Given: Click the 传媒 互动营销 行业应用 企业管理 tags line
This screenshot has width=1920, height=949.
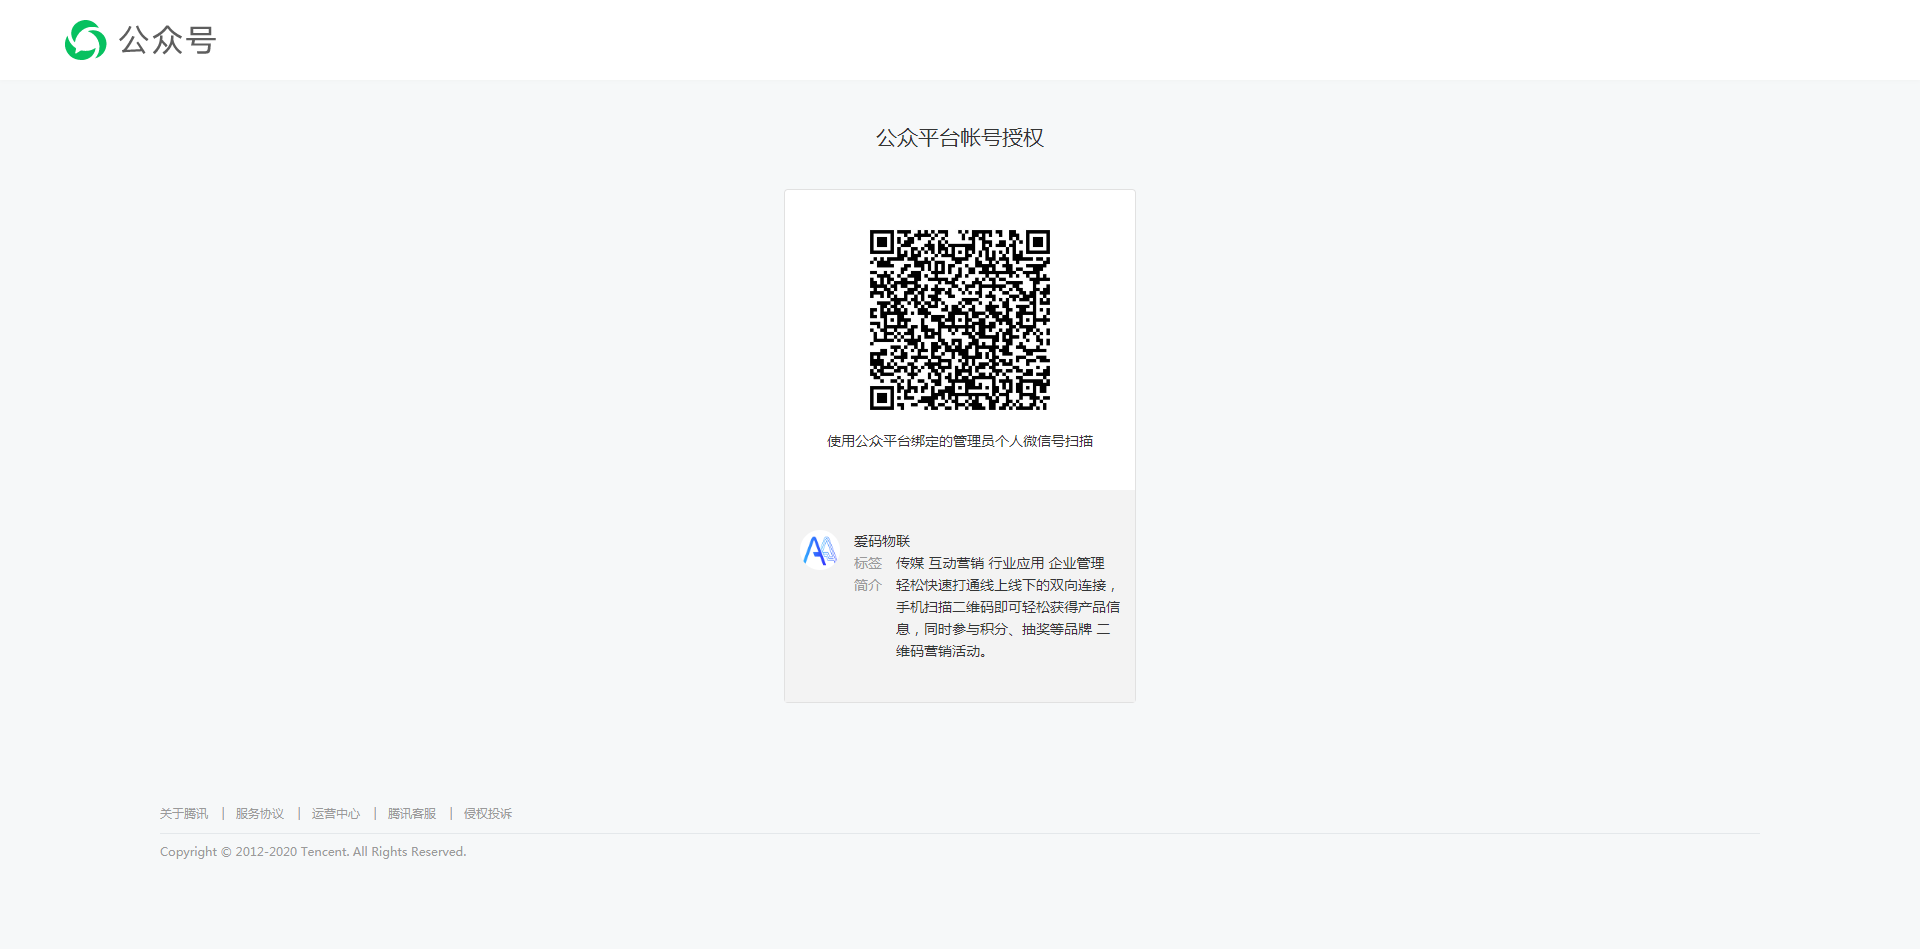Looking at the screenshot, I should point(1000,563).
